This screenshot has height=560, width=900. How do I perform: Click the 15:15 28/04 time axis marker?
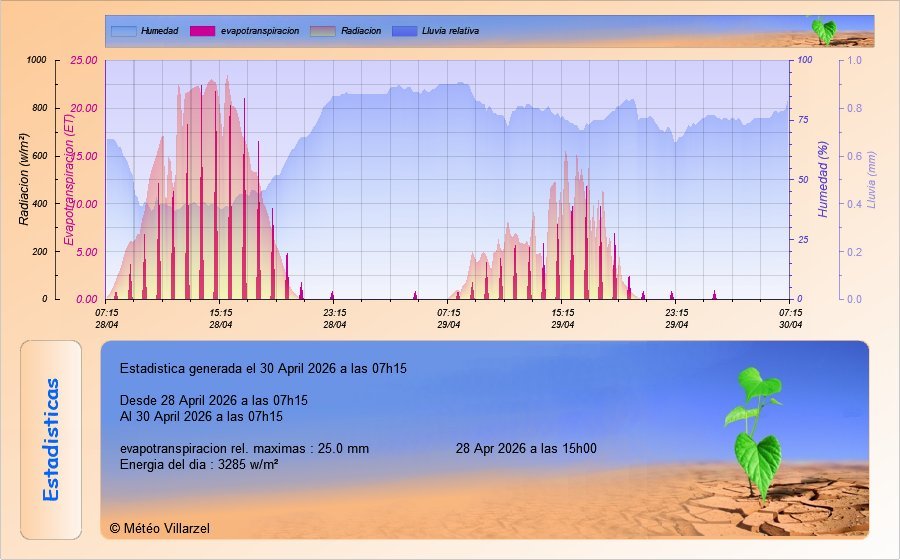click(221, 318)
